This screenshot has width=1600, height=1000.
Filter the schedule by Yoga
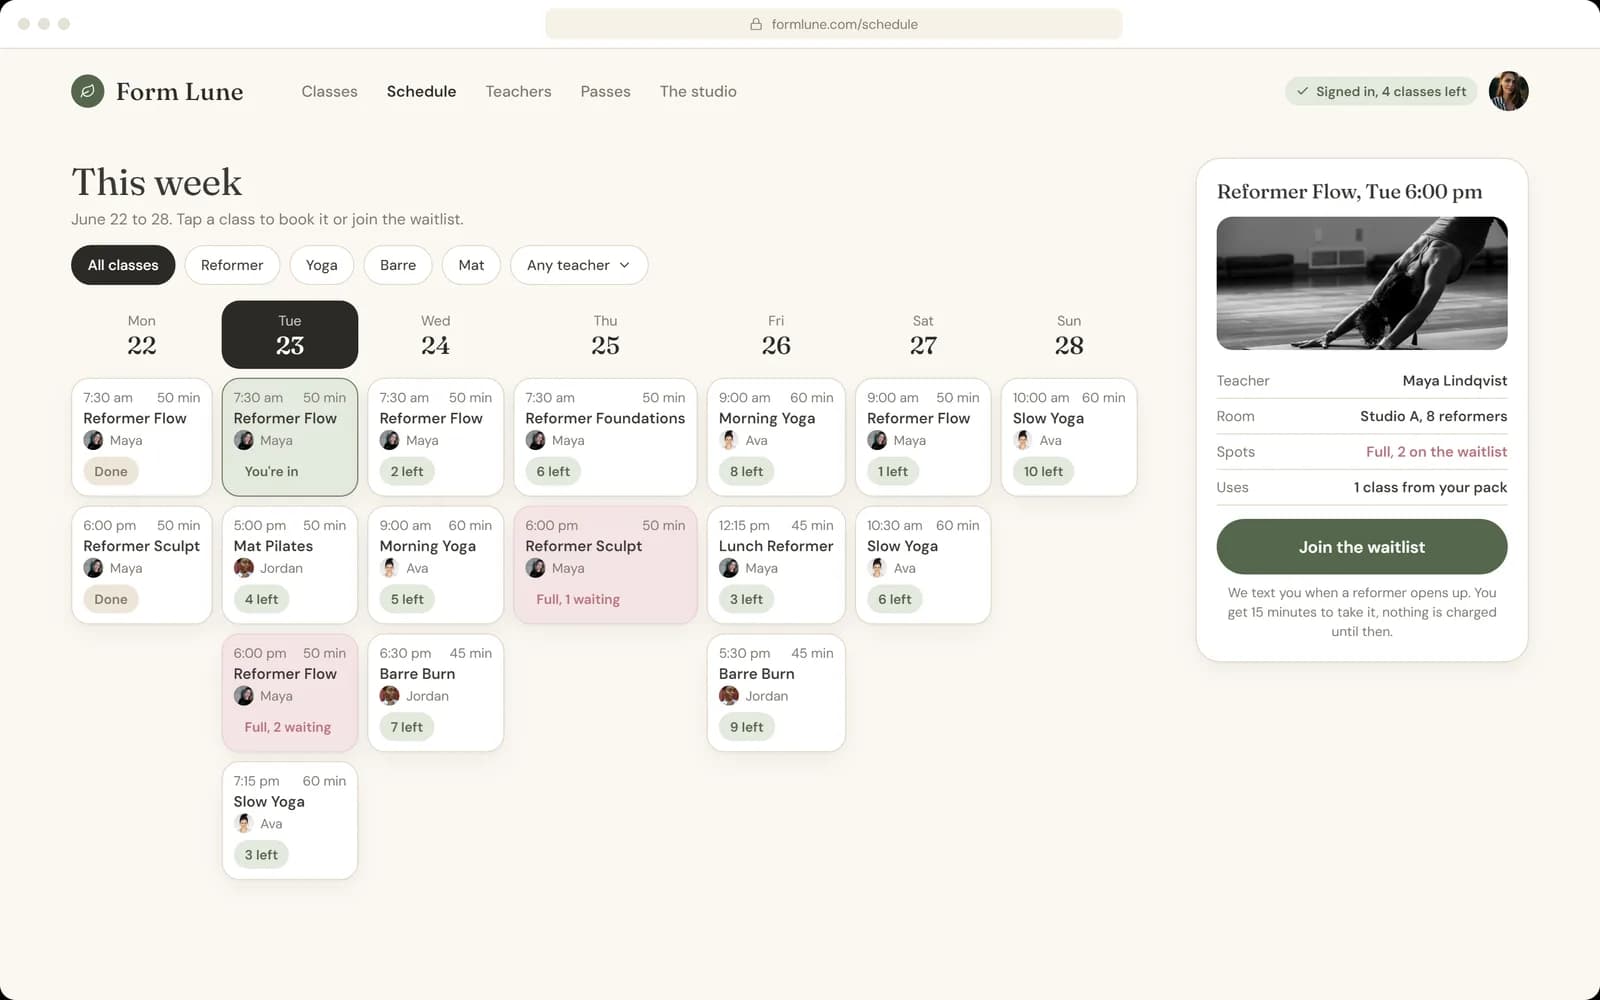pos(321,265)
